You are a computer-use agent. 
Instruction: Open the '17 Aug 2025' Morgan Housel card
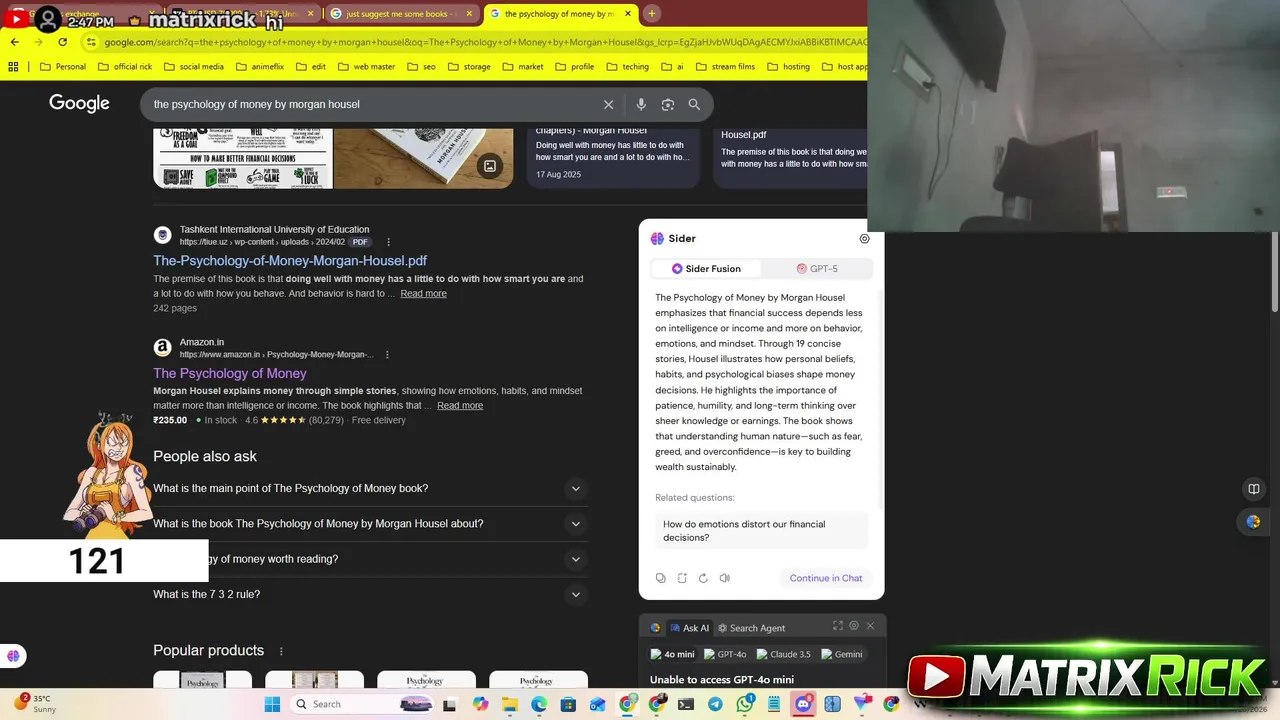coord(612,159)
